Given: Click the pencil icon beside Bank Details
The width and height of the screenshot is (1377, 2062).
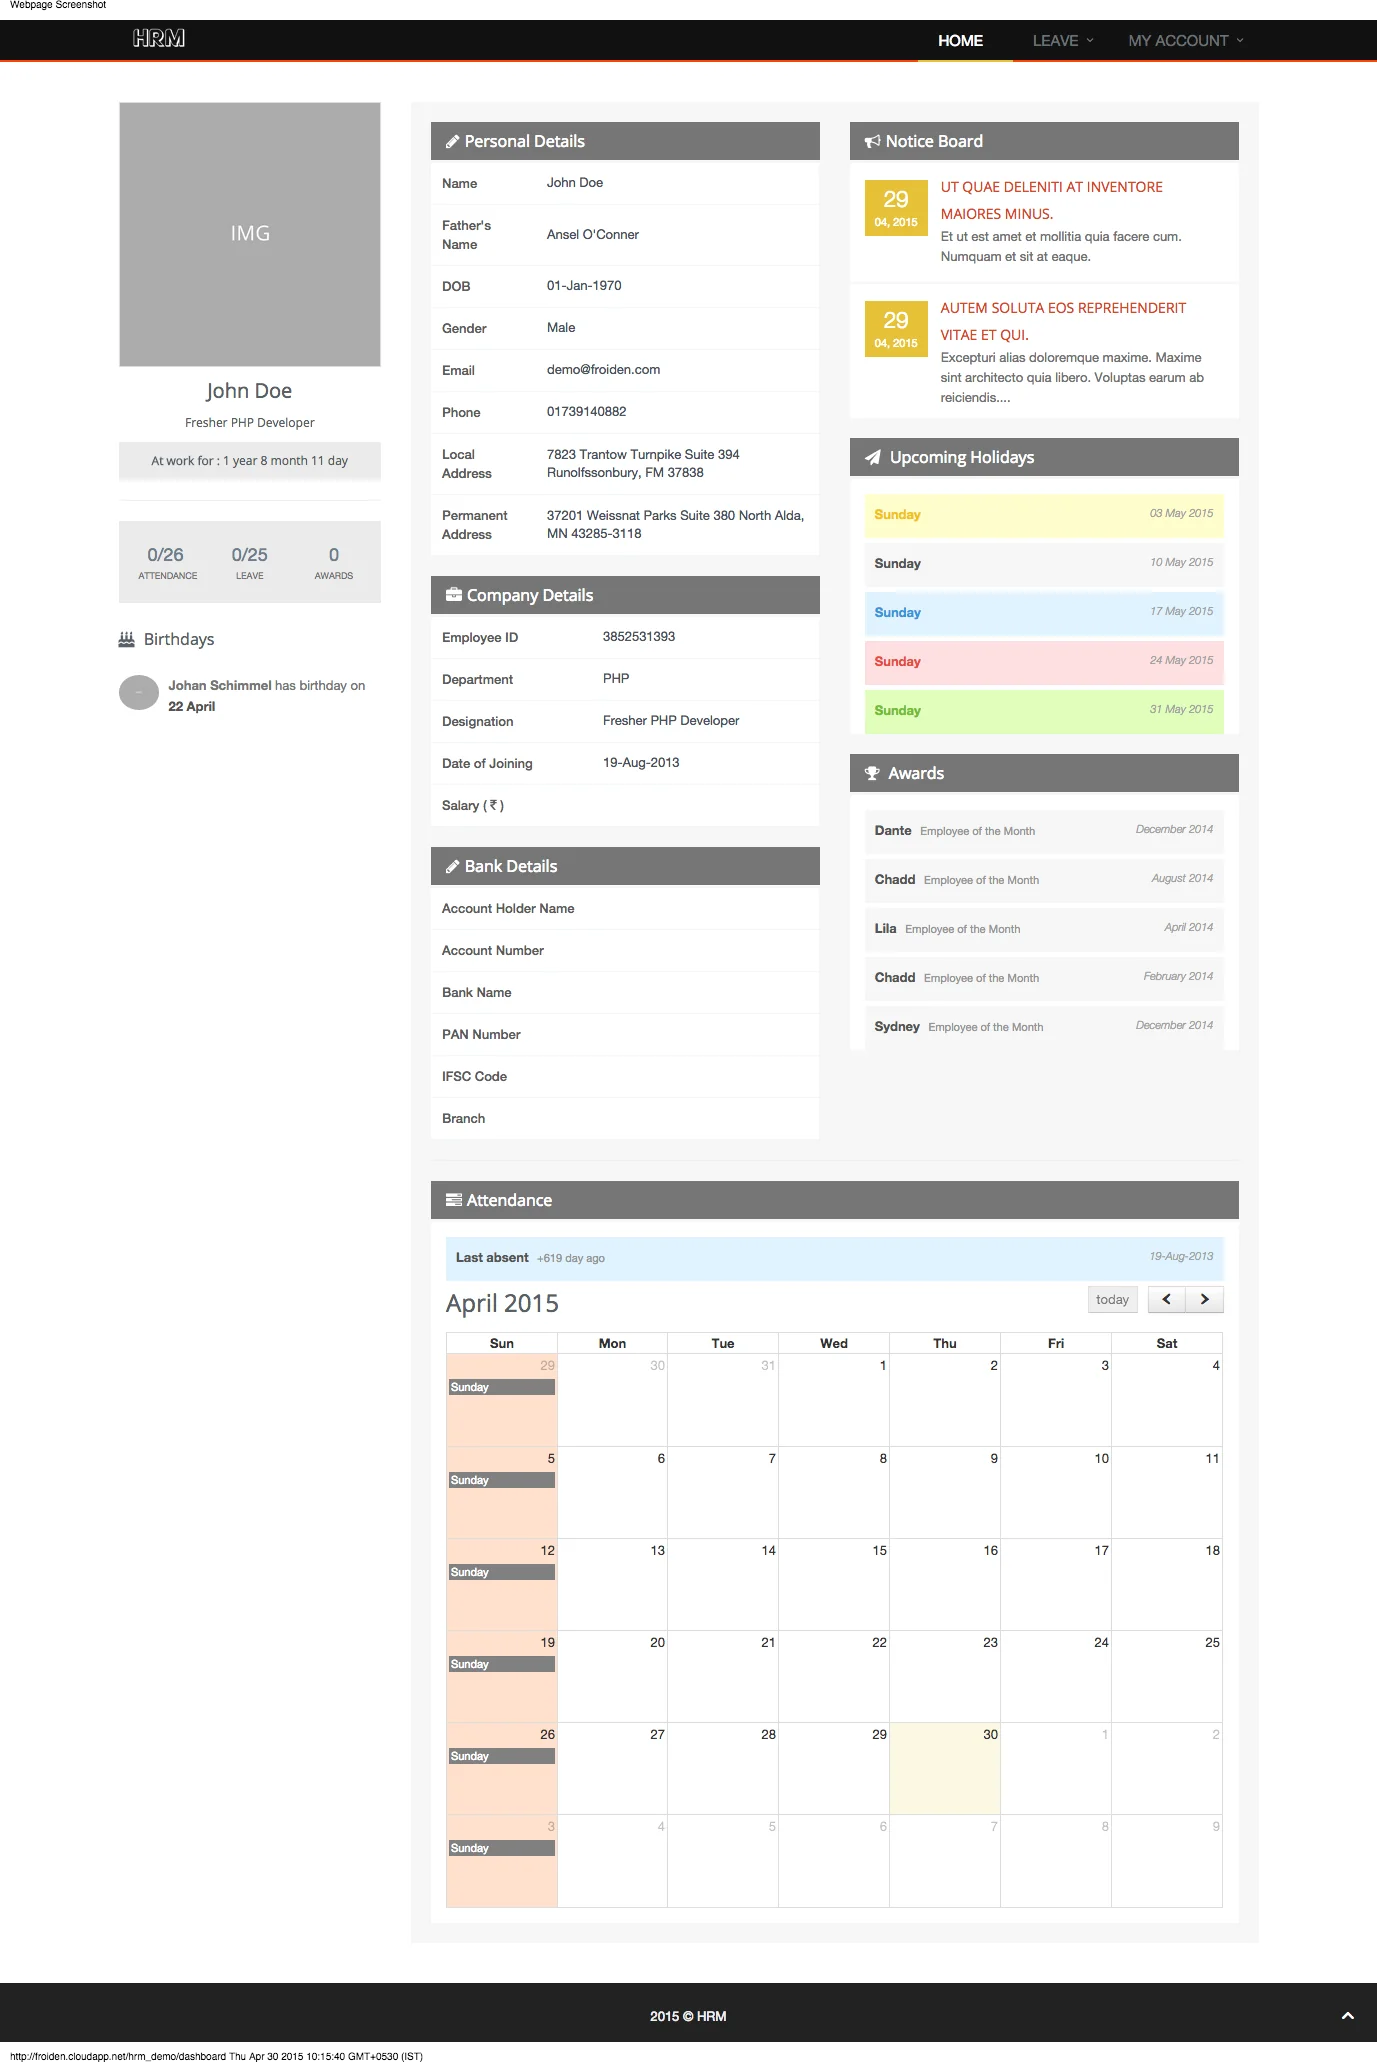Looking at the screenshot, I should (x=452, y=867).
